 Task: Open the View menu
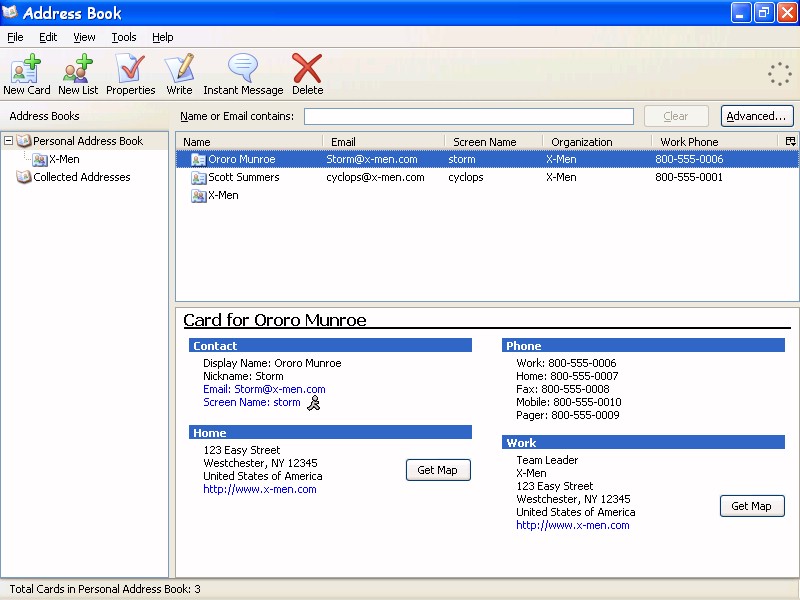84,37
